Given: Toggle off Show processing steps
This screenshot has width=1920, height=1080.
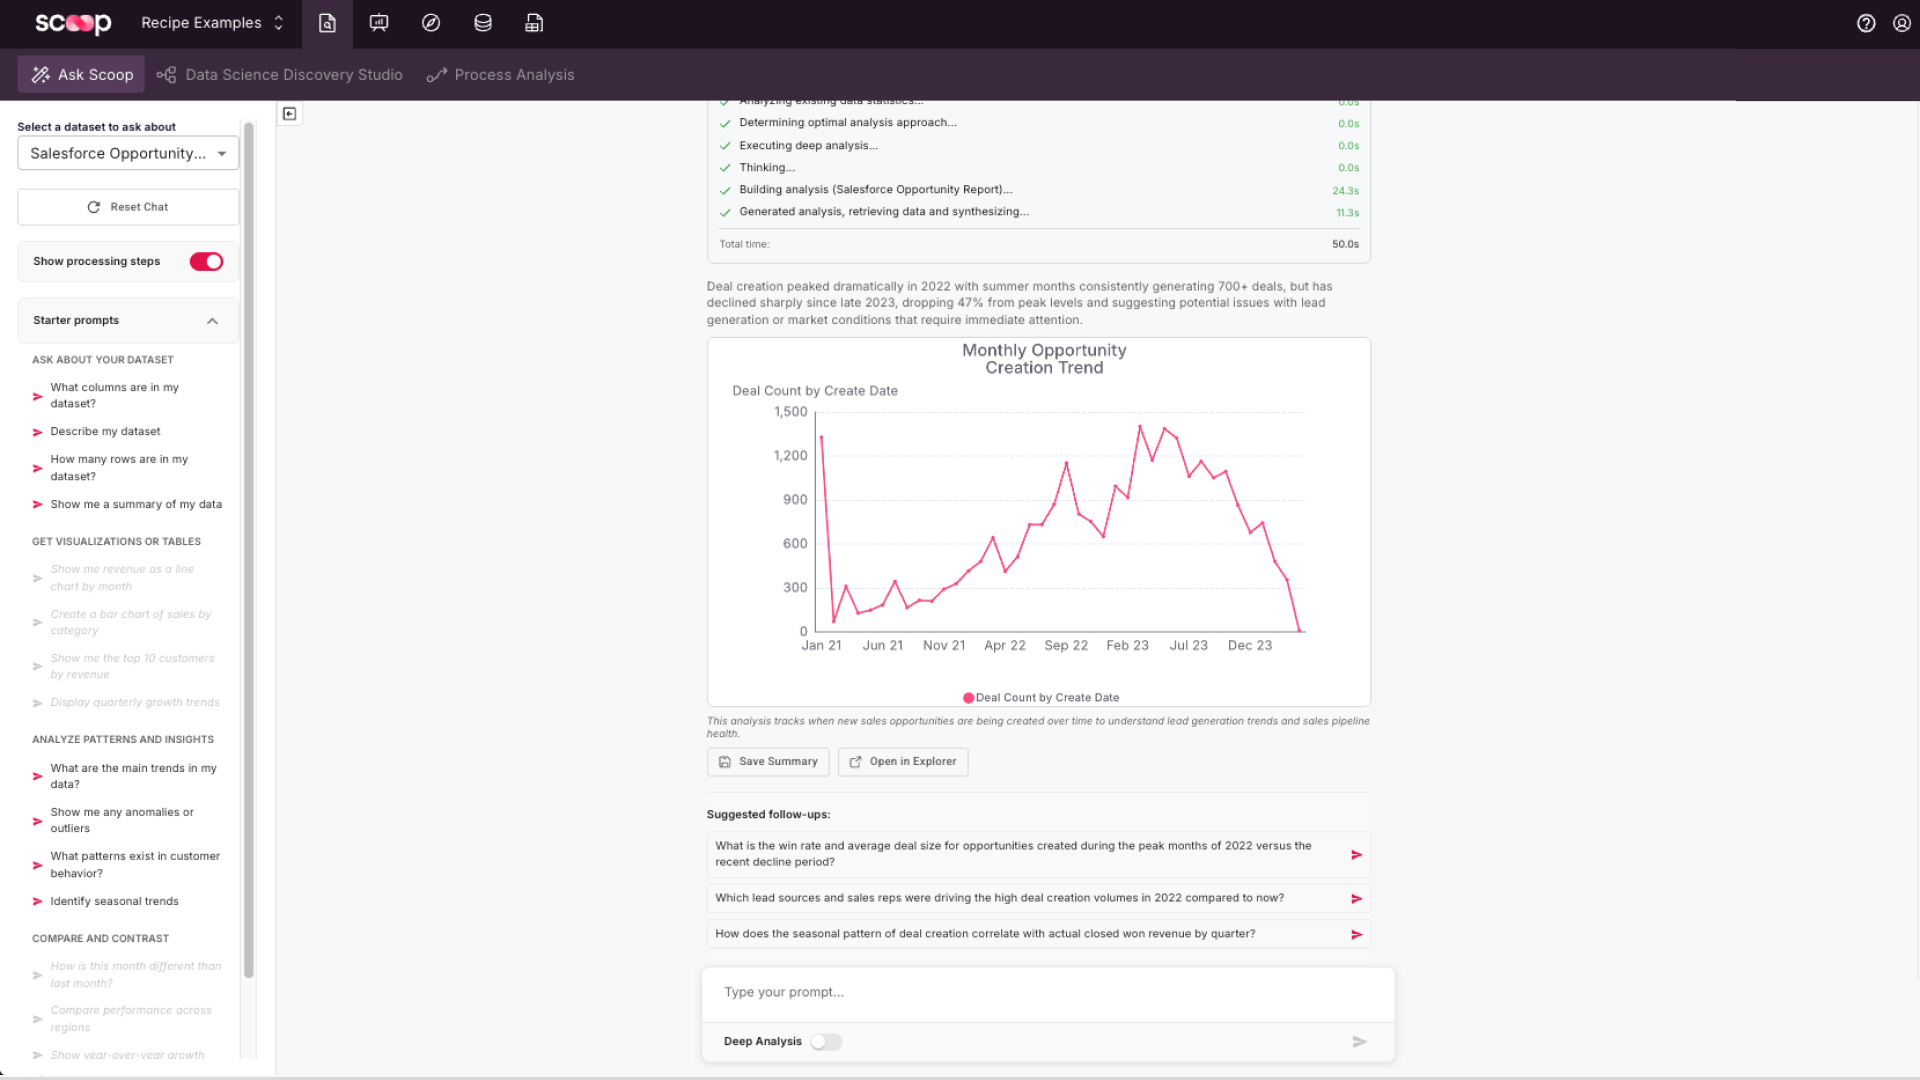Looking at the screenshot, I should point(206,261).
